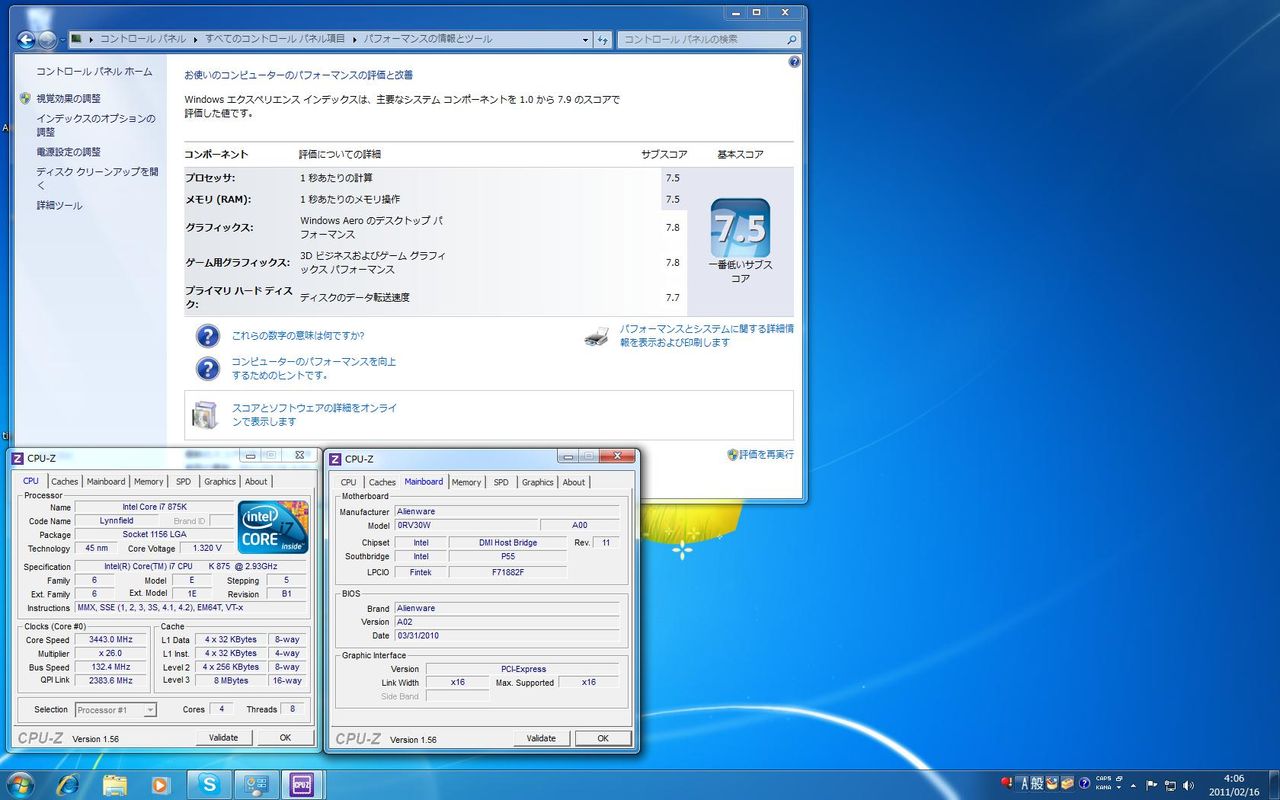Click the printer icon for detailed information
This screenshot has width=1280, height=800.
click(x=596, y=336)
